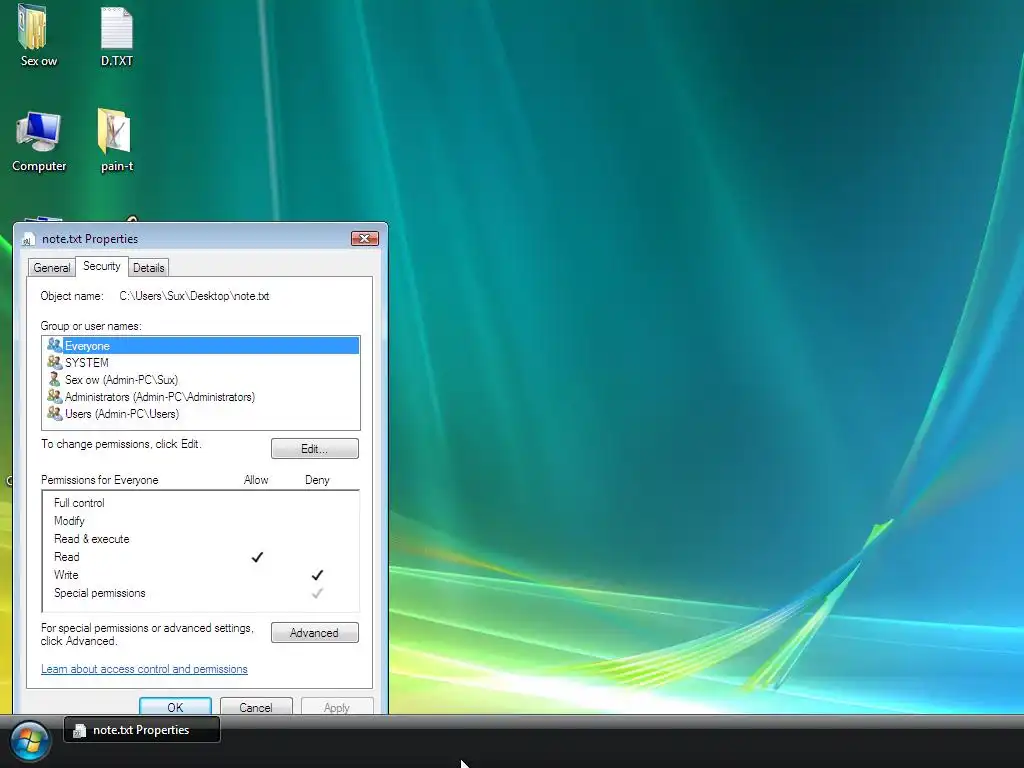This screenshot has width=1024, height=768.
Task: Open the Advanced permissions settings
Action: point(315,633)
